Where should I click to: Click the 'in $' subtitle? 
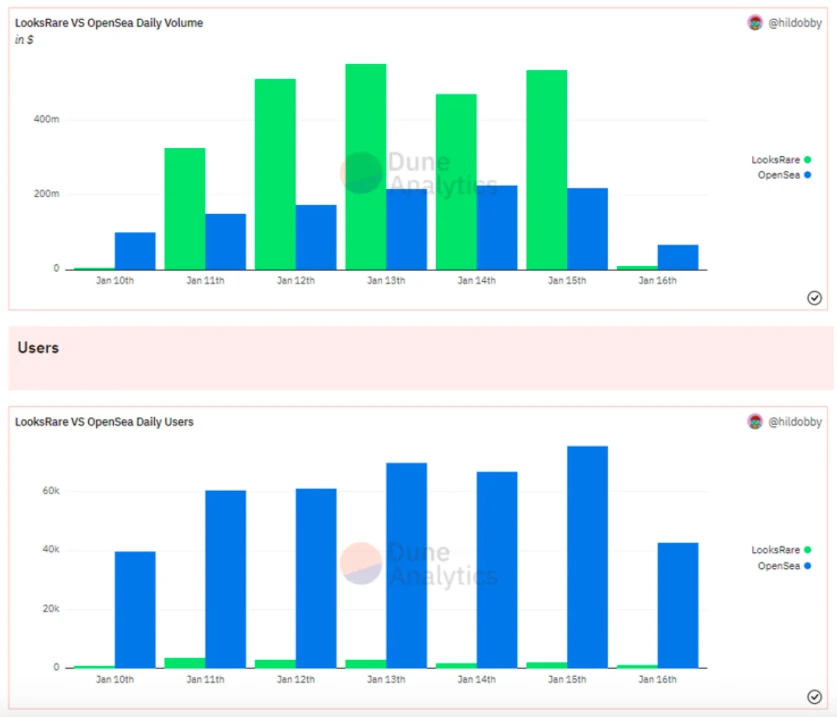click(24, 40)
